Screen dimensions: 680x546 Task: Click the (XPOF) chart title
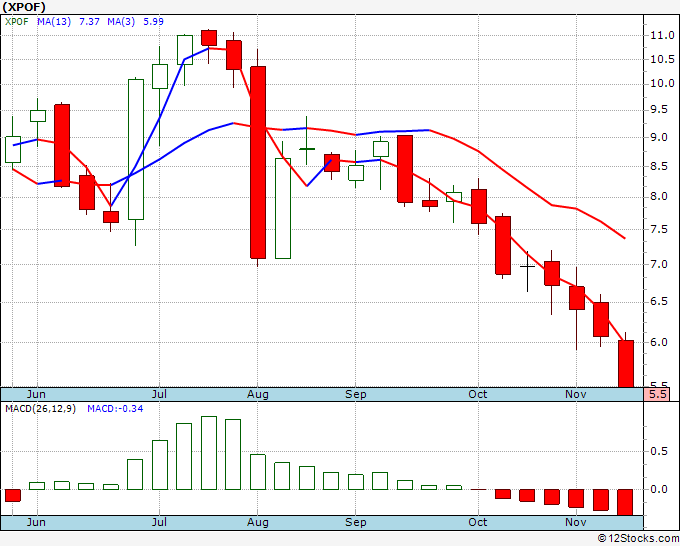(23, 7)
